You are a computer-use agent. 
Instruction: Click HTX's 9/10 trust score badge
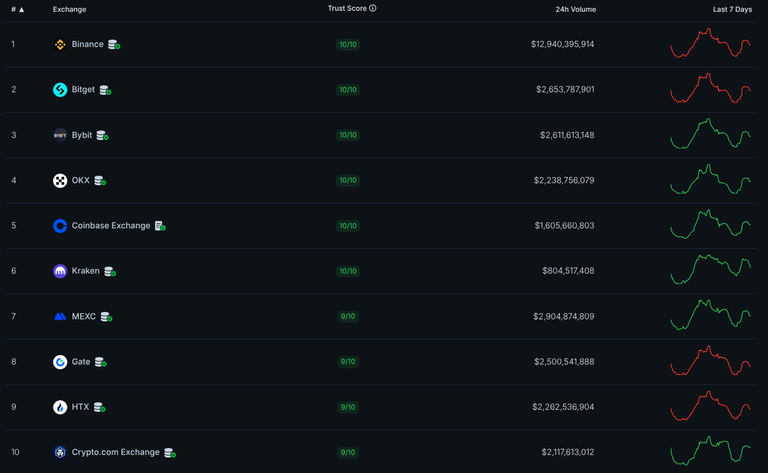[x=348, y=407]
